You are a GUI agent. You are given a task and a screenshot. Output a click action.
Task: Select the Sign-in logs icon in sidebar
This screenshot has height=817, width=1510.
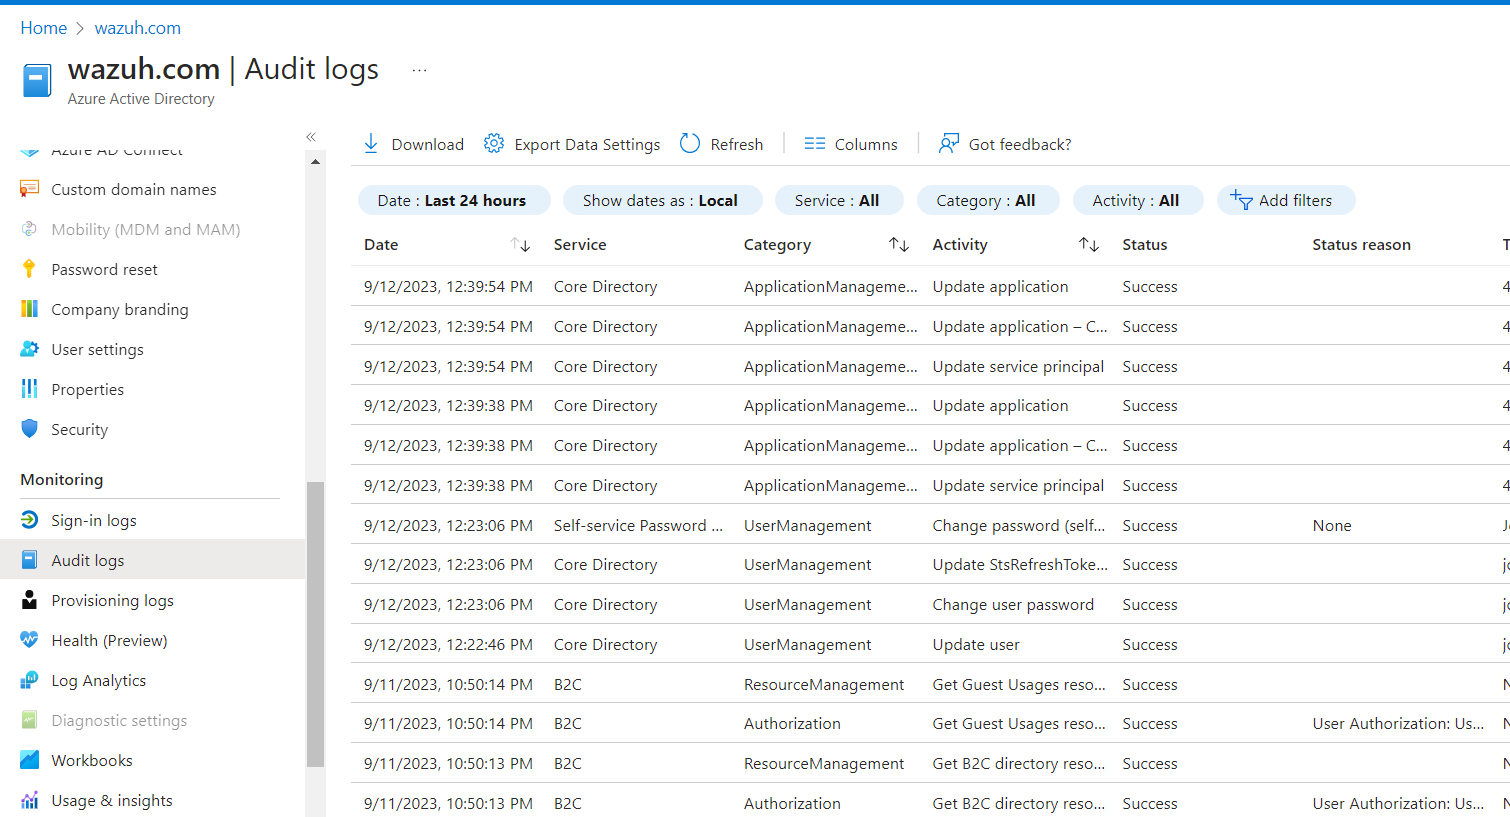tap(29, 519)
